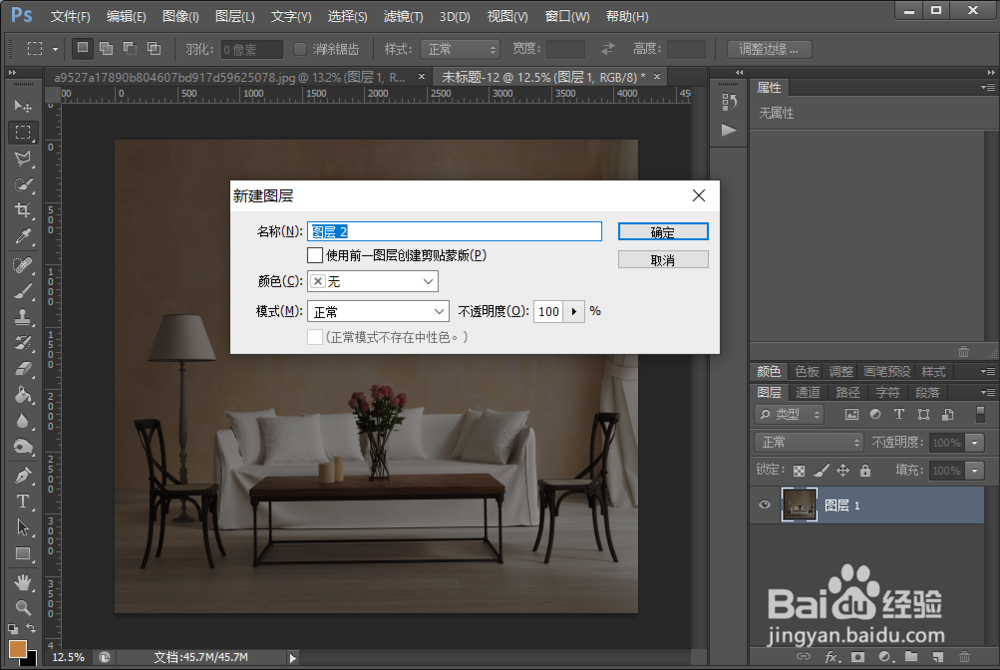Click the add layer style fx icon

832,656
